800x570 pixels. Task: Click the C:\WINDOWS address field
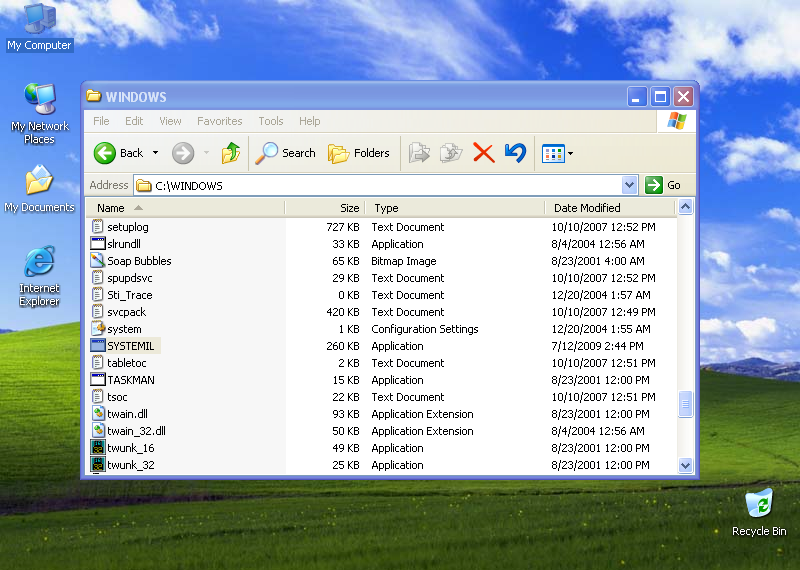point(380,185)
